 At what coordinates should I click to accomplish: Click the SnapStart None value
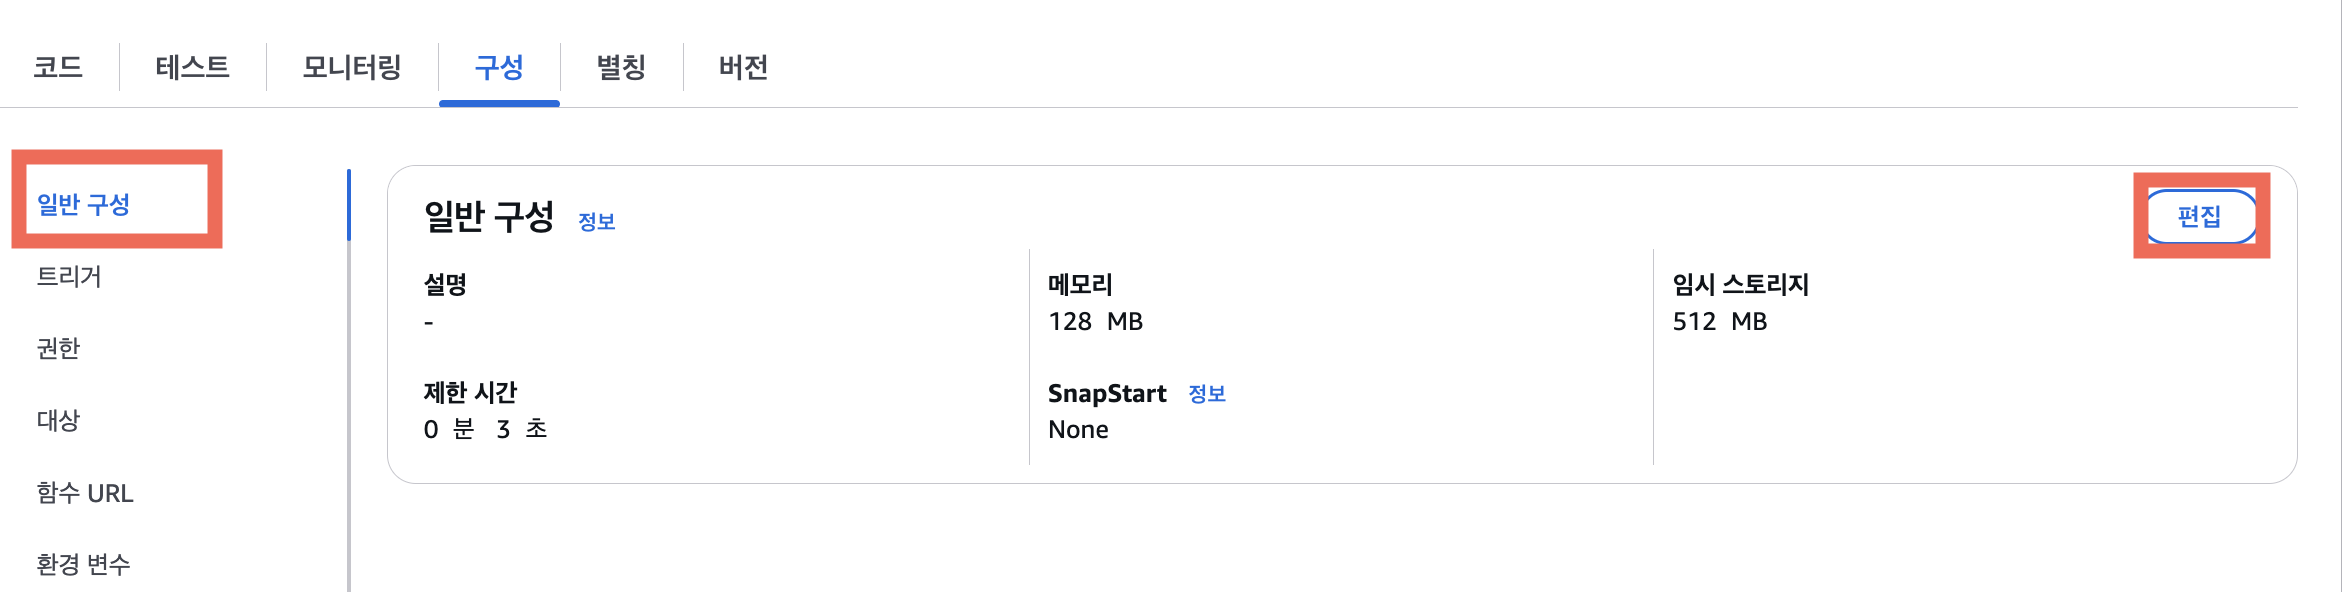coord(1078,430)
